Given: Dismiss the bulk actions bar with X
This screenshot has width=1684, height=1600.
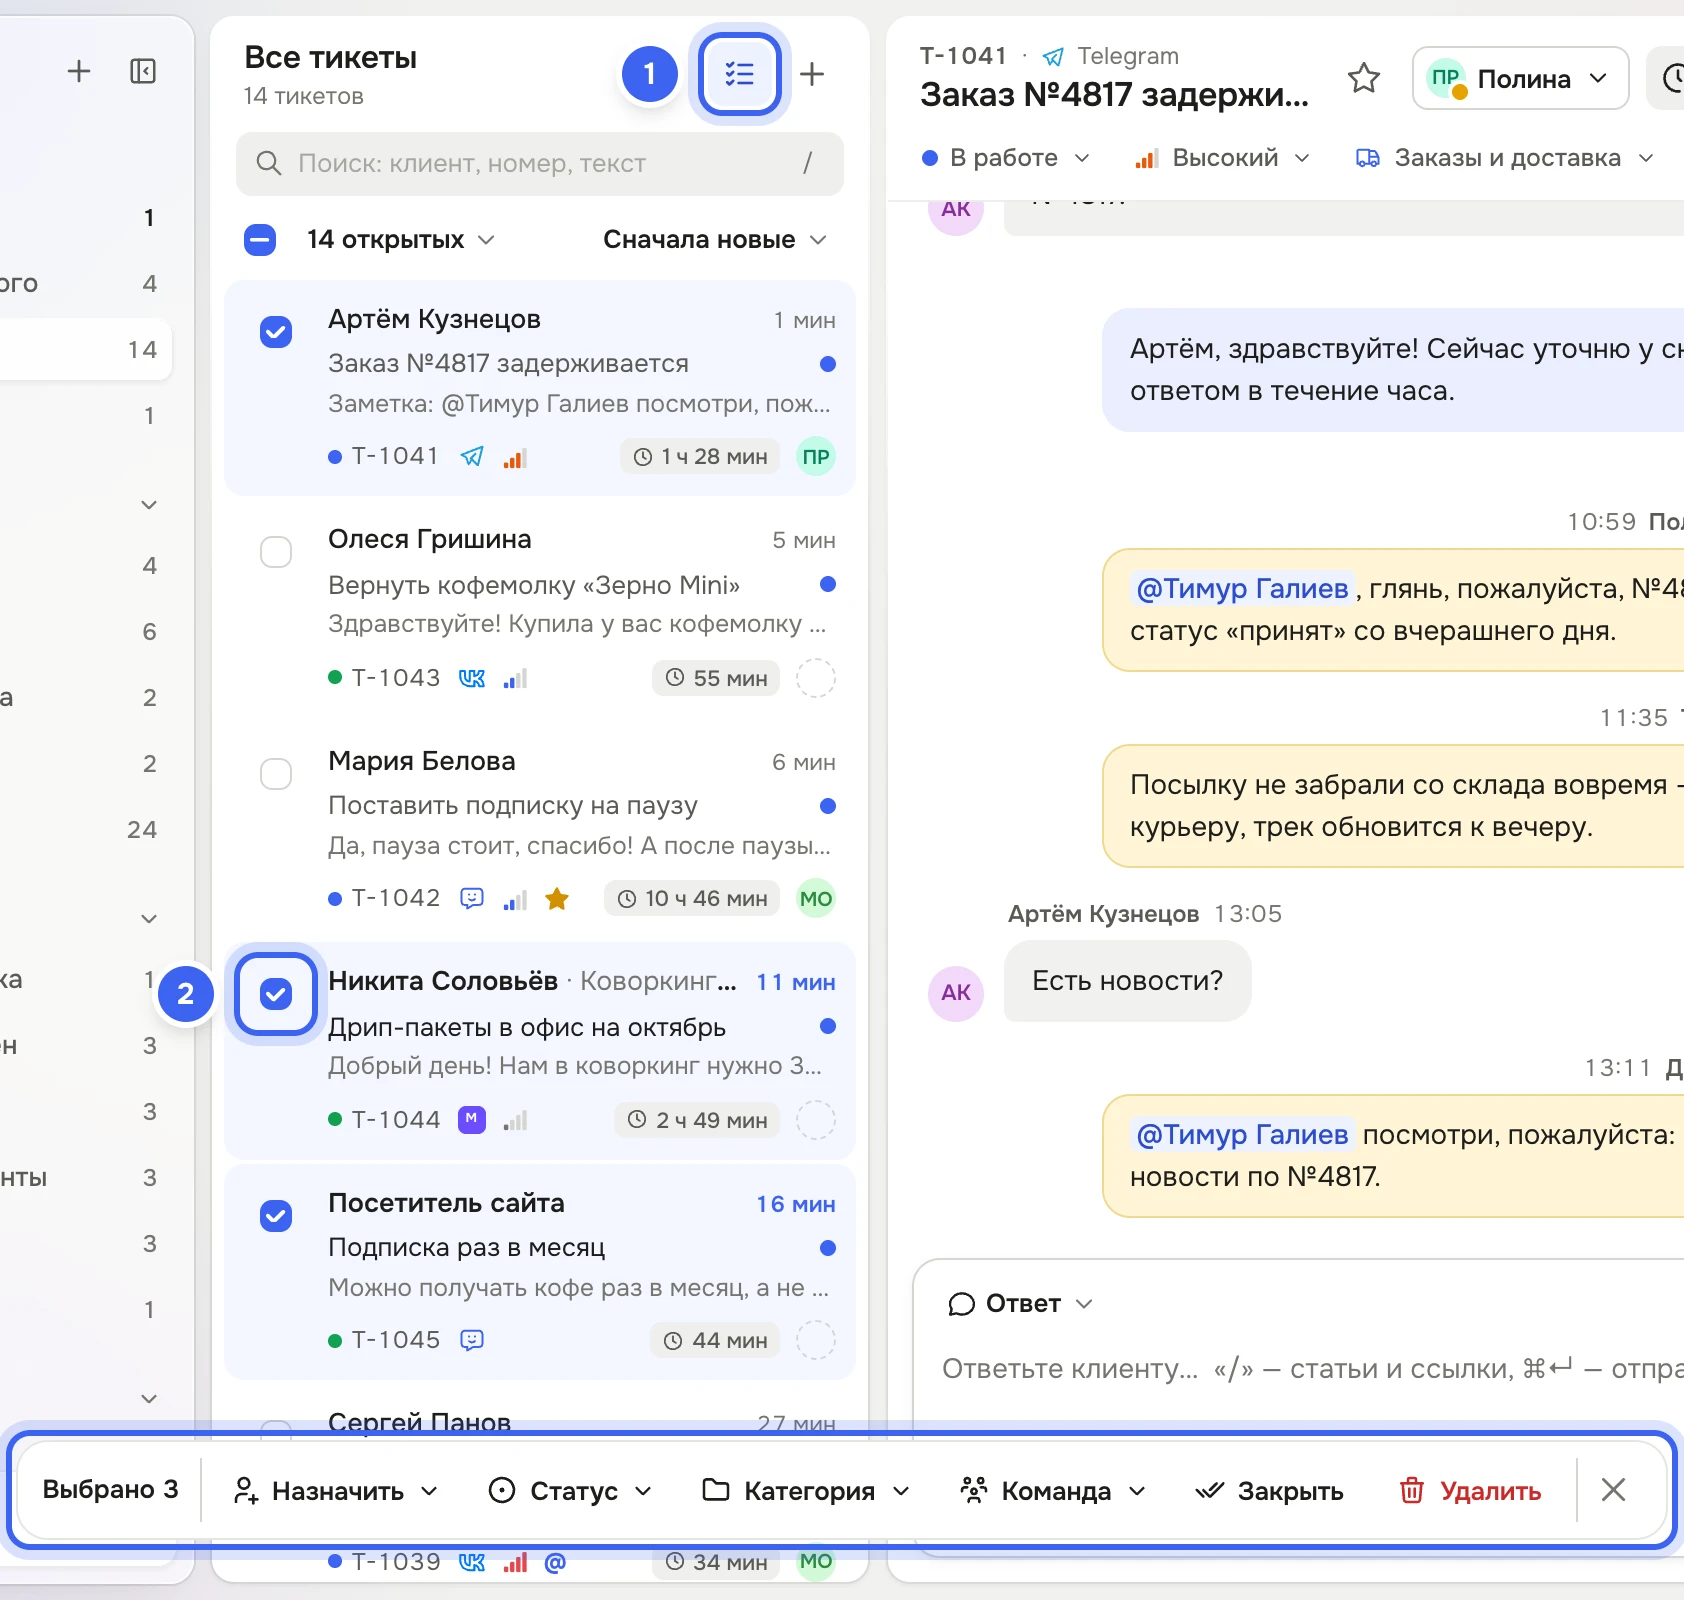Looking at the screenshot, I should pos(1613,1490).
